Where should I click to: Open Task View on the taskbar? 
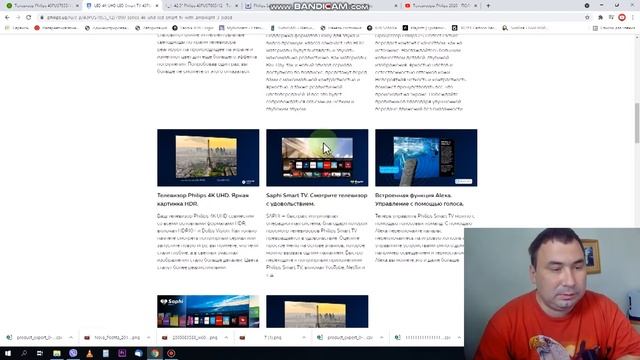tap(40, 353)
